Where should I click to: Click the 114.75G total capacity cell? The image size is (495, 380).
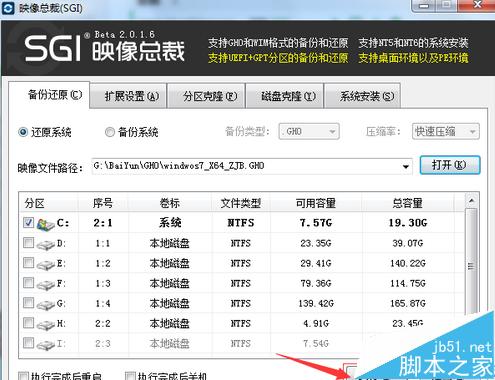(x=408, y=283)
